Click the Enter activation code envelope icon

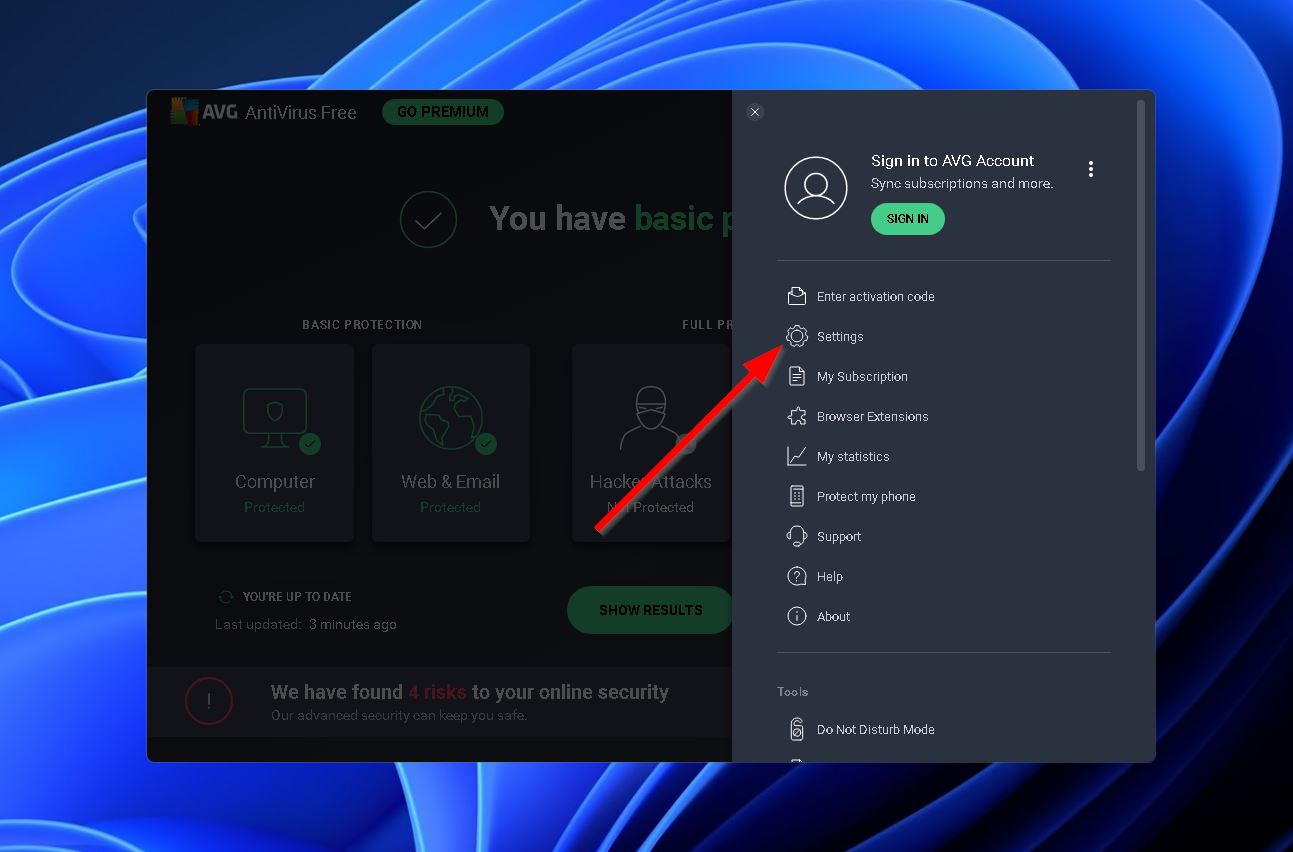coord(797,296)
